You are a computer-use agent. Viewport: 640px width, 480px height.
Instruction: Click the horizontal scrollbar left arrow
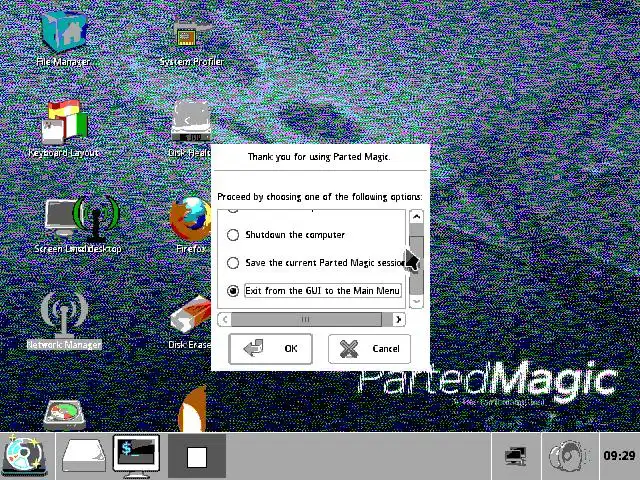click(224, 319)
